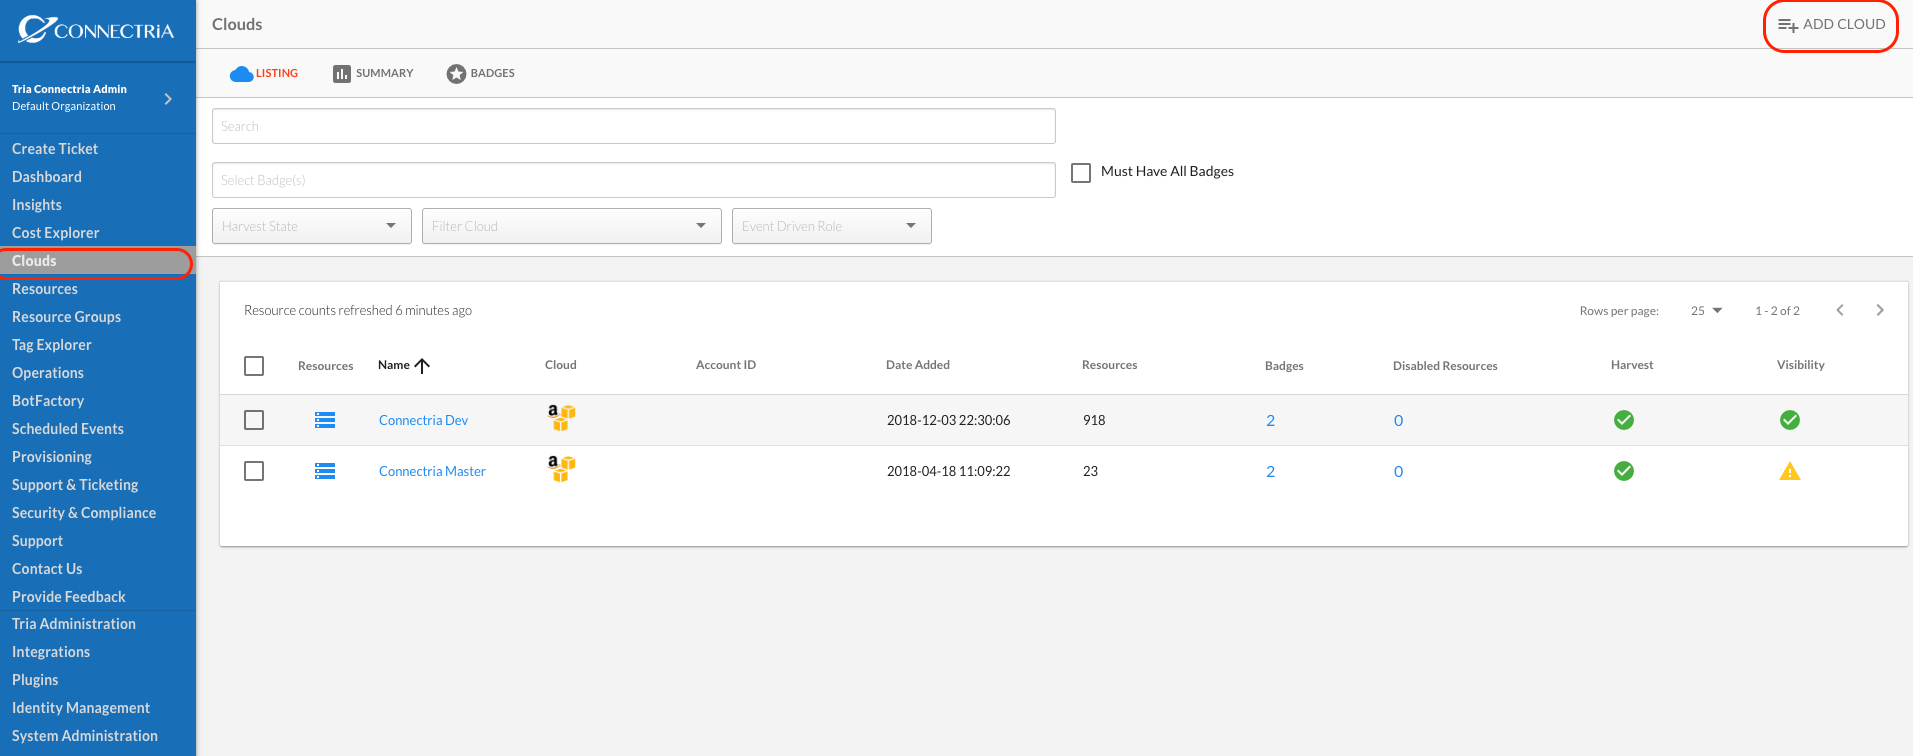Screen dimensions: 1913x756
Task: Open Provisioning in sidebar
Action: coord(52,457)
